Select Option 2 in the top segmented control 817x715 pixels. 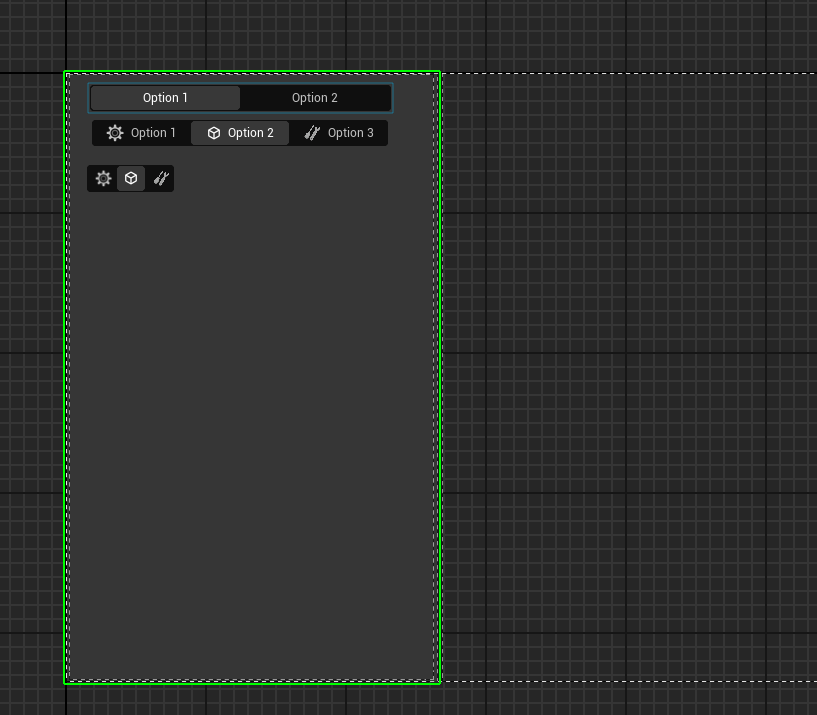pyautogui.click(x=315, y=98)
